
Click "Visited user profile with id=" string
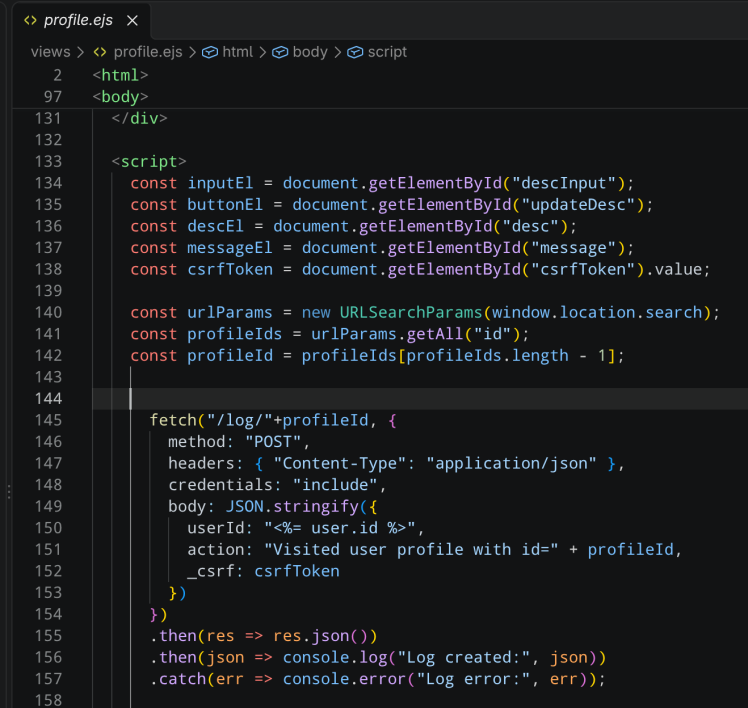(411, 550)
